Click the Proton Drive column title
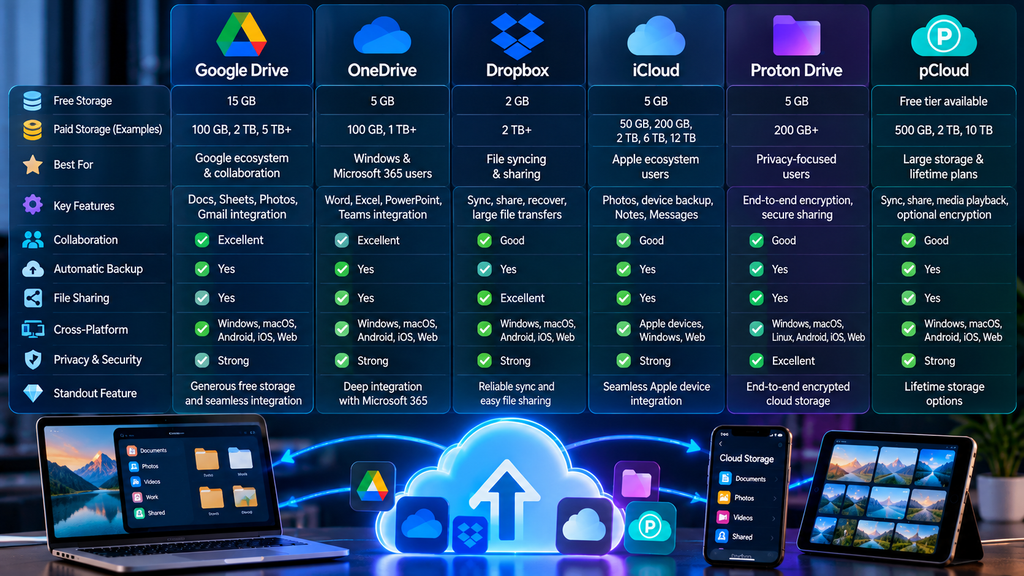Screen dimensions: 1024x576 point(796,70)
